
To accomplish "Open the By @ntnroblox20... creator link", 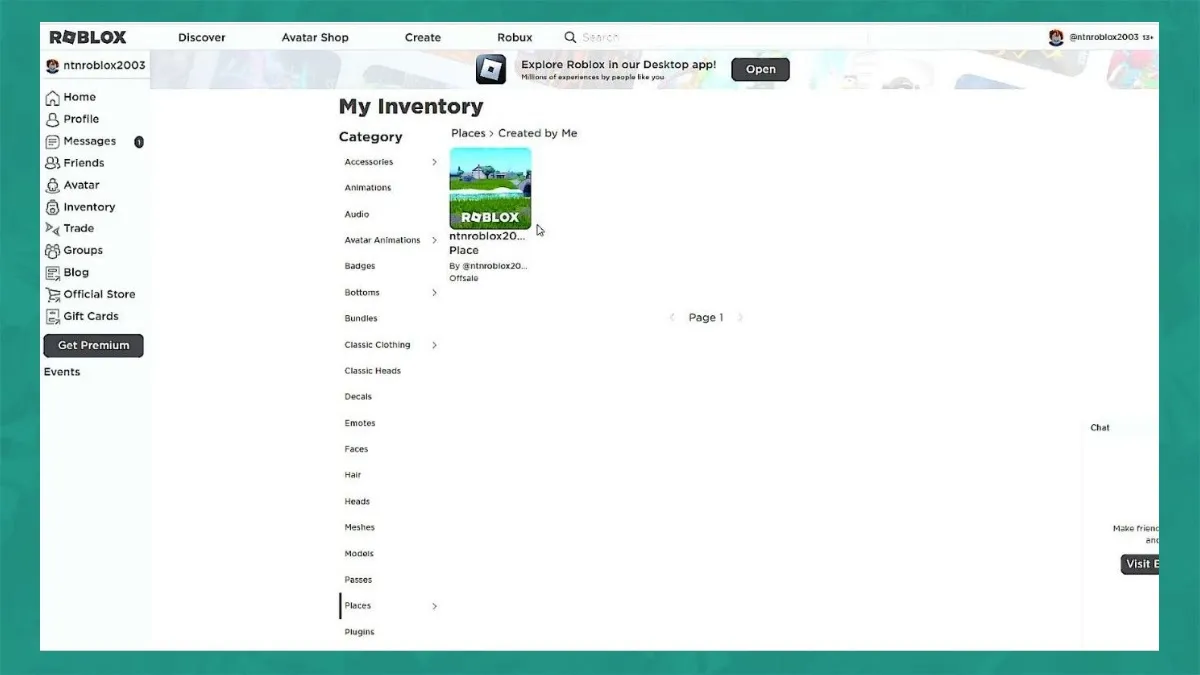I will point(488,266).
